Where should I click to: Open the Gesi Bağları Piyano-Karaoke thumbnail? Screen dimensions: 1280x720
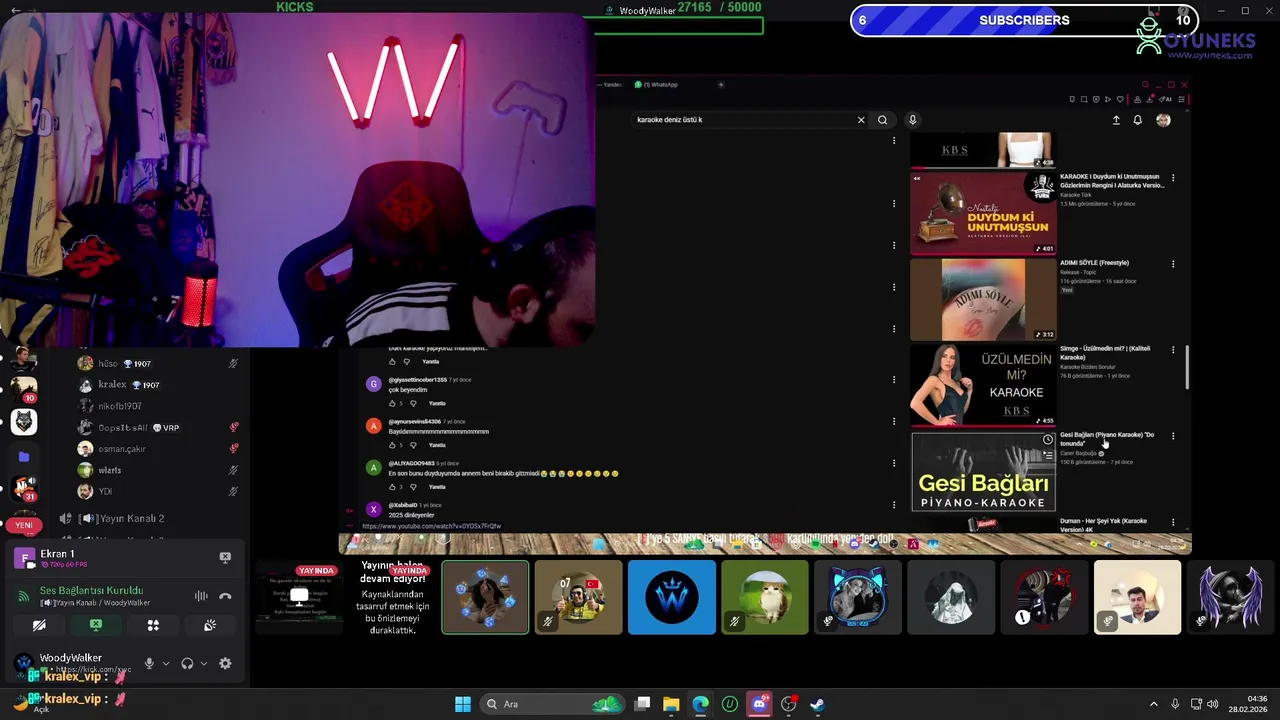tap(983, 472)
